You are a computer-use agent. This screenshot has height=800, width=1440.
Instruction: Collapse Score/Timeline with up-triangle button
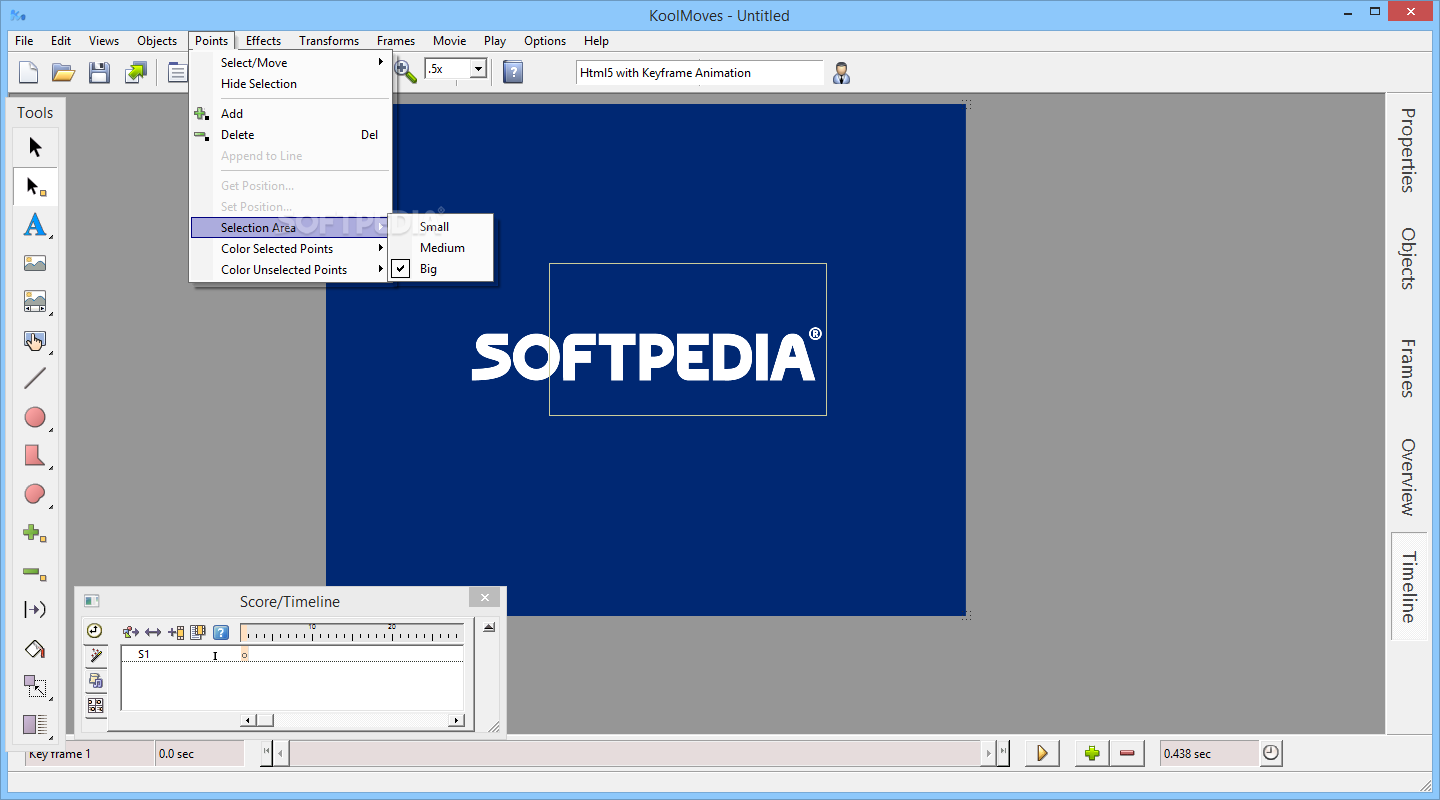[489, 628]
